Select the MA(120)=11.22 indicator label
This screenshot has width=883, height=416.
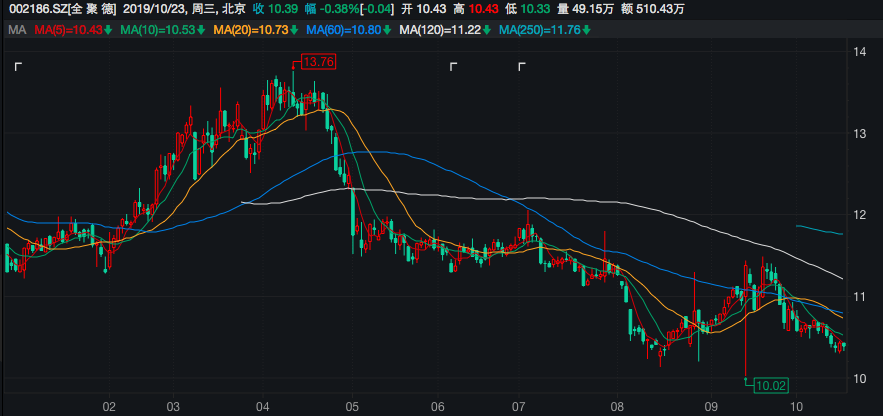tap(438, 30)
